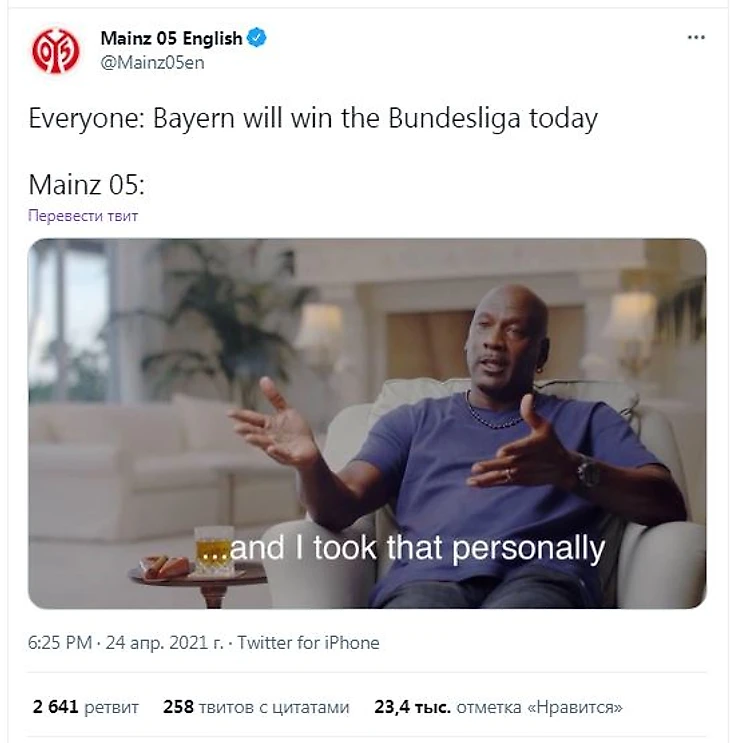Click the 6:25 PM timestamp
Image resolution: width=730 pixels, height=743 pixels.
point(60,643)
